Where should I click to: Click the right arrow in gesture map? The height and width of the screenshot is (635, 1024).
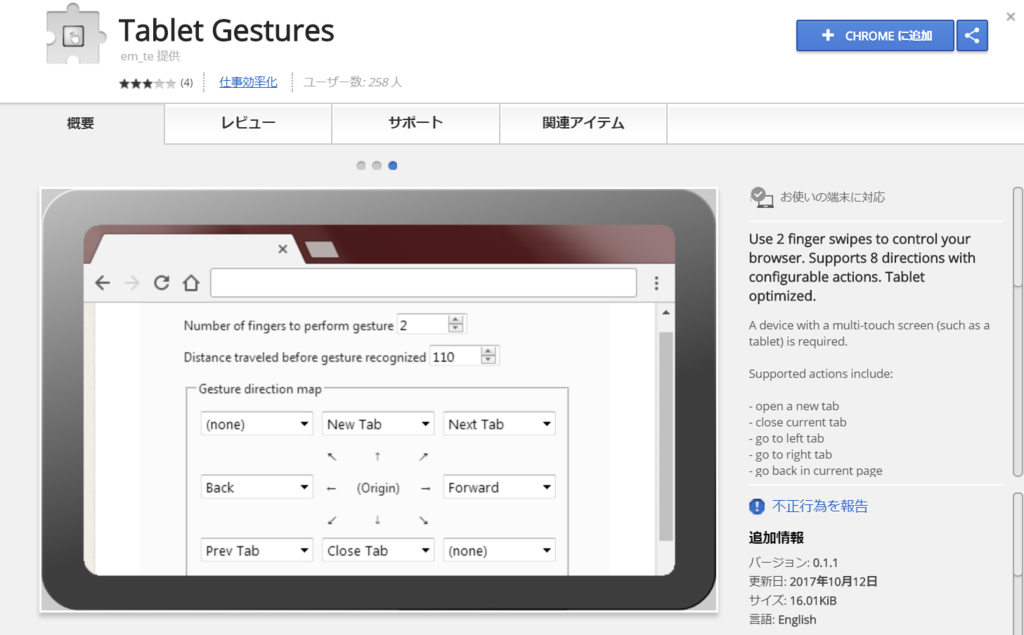pos(425,488)
